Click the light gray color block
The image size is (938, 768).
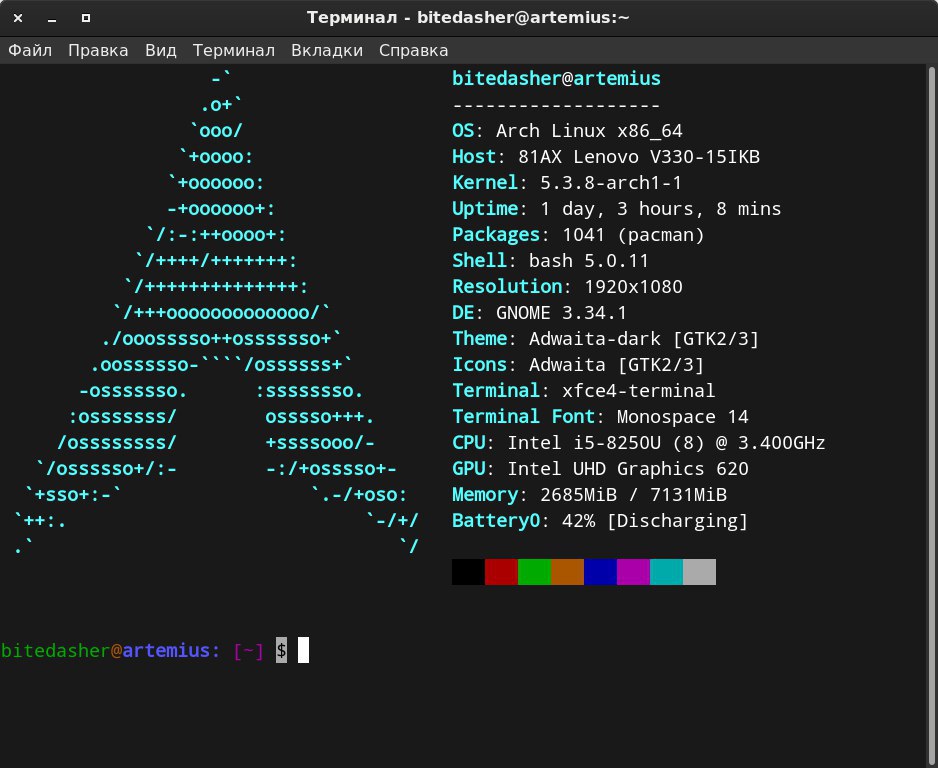coord(699,572)
